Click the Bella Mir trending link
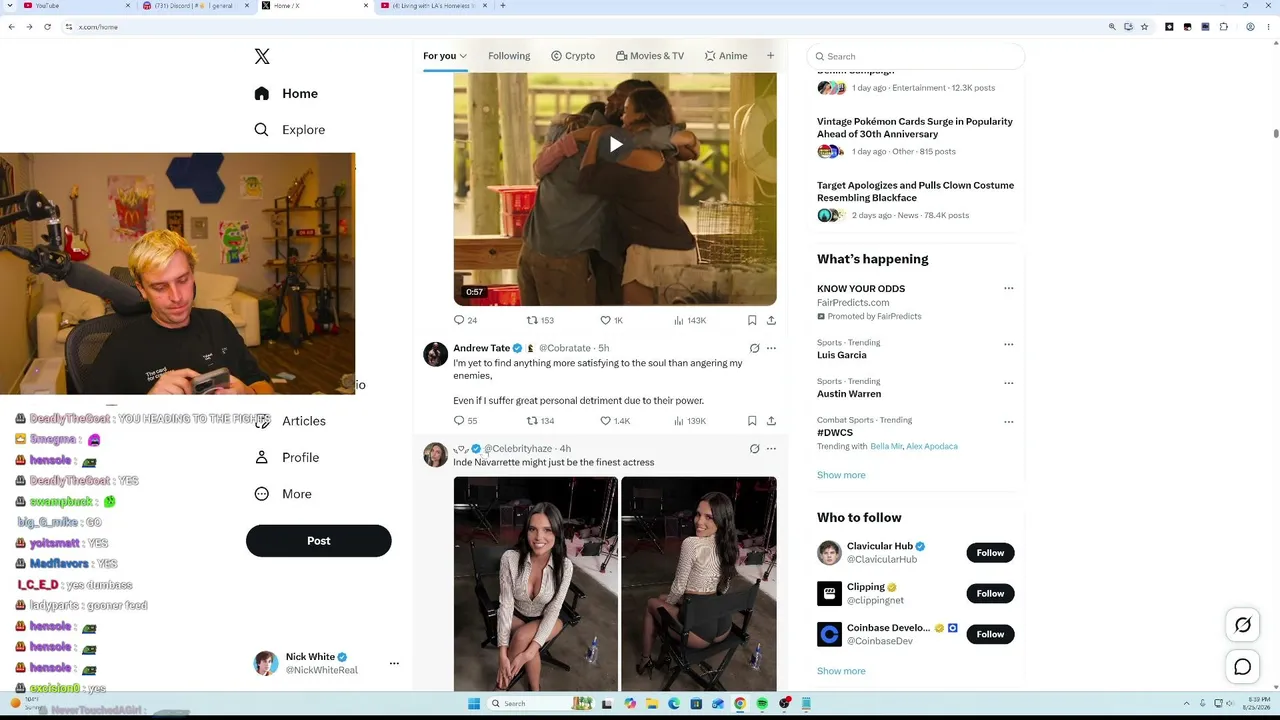This screenshot has height=720, width=1280. [x=886, y=446]
